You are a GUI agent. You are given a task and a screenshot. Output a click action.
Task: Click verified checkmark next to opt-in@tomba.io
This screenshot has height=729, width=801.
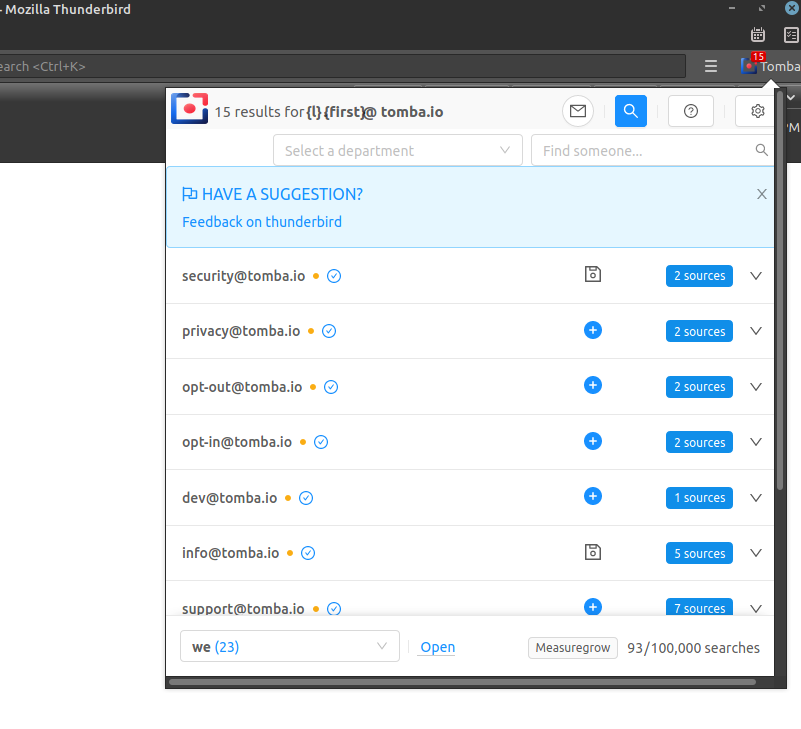[321, 442]
